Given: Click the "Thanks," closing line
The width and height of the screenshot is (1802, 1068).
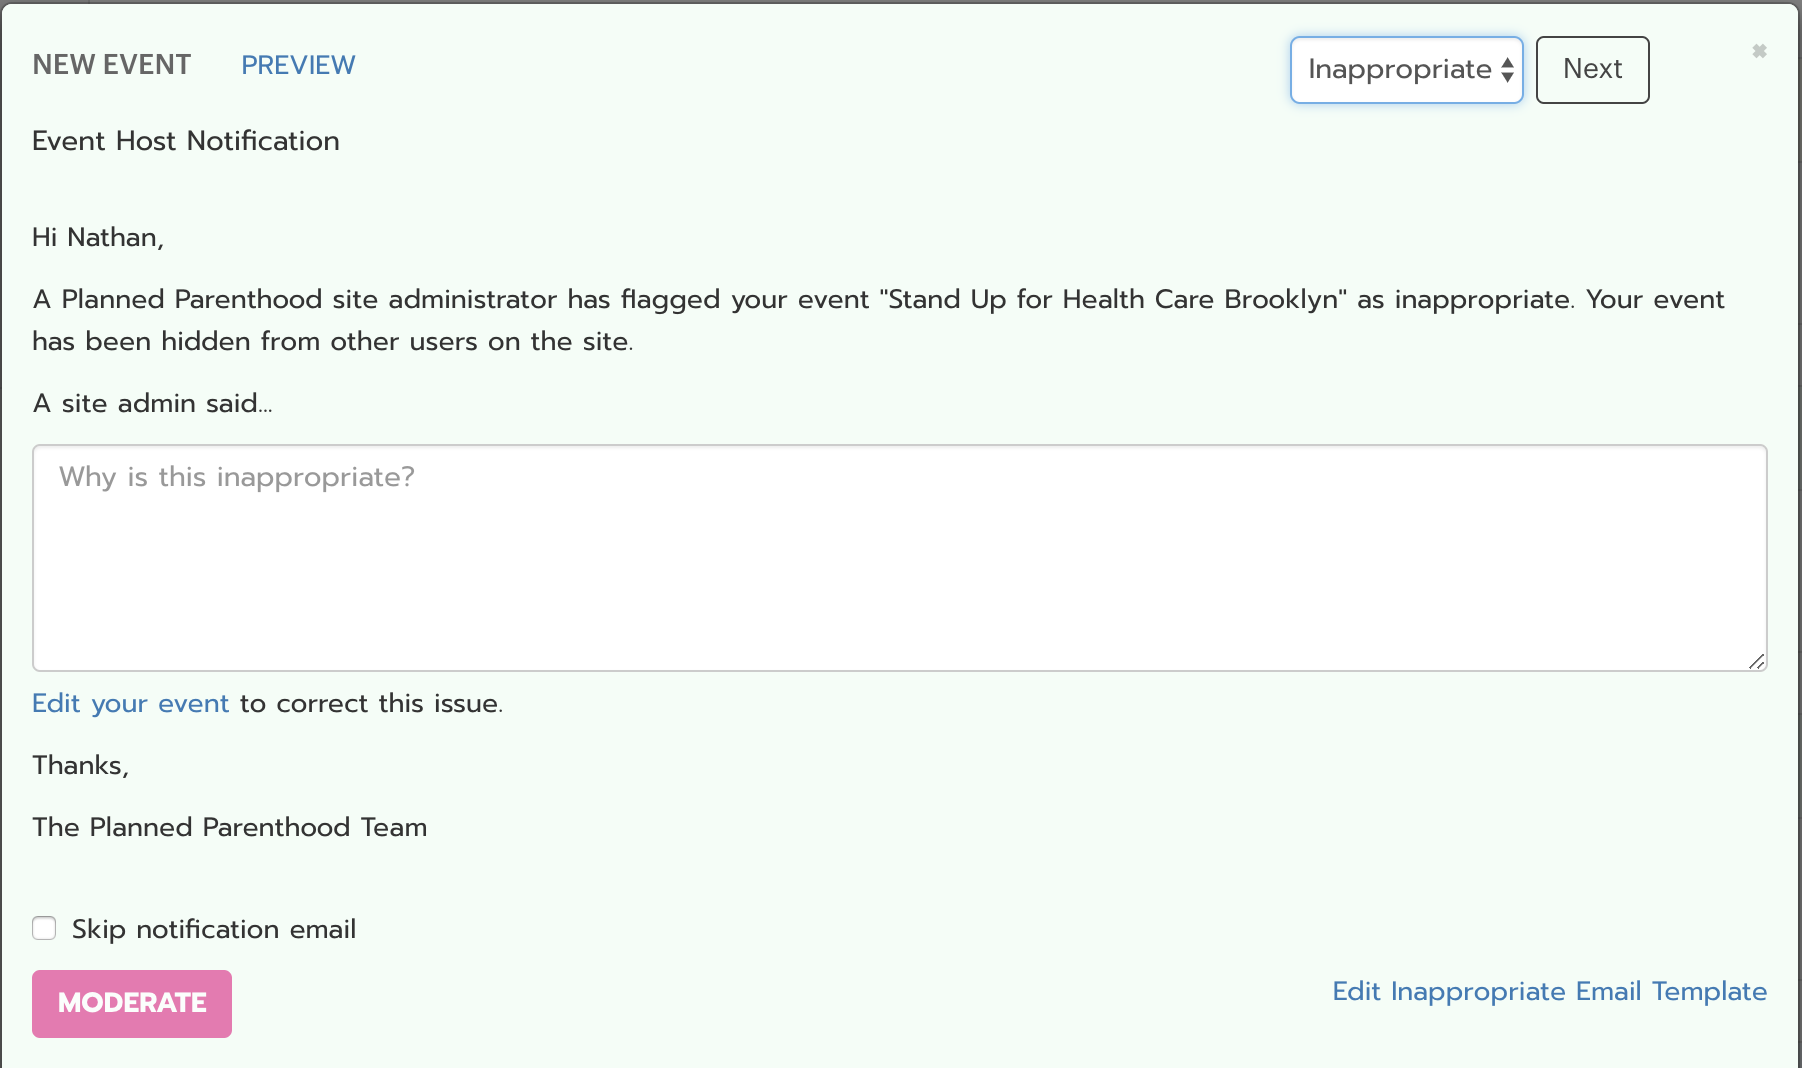Looking at the screenshot, I should [81, 765].
